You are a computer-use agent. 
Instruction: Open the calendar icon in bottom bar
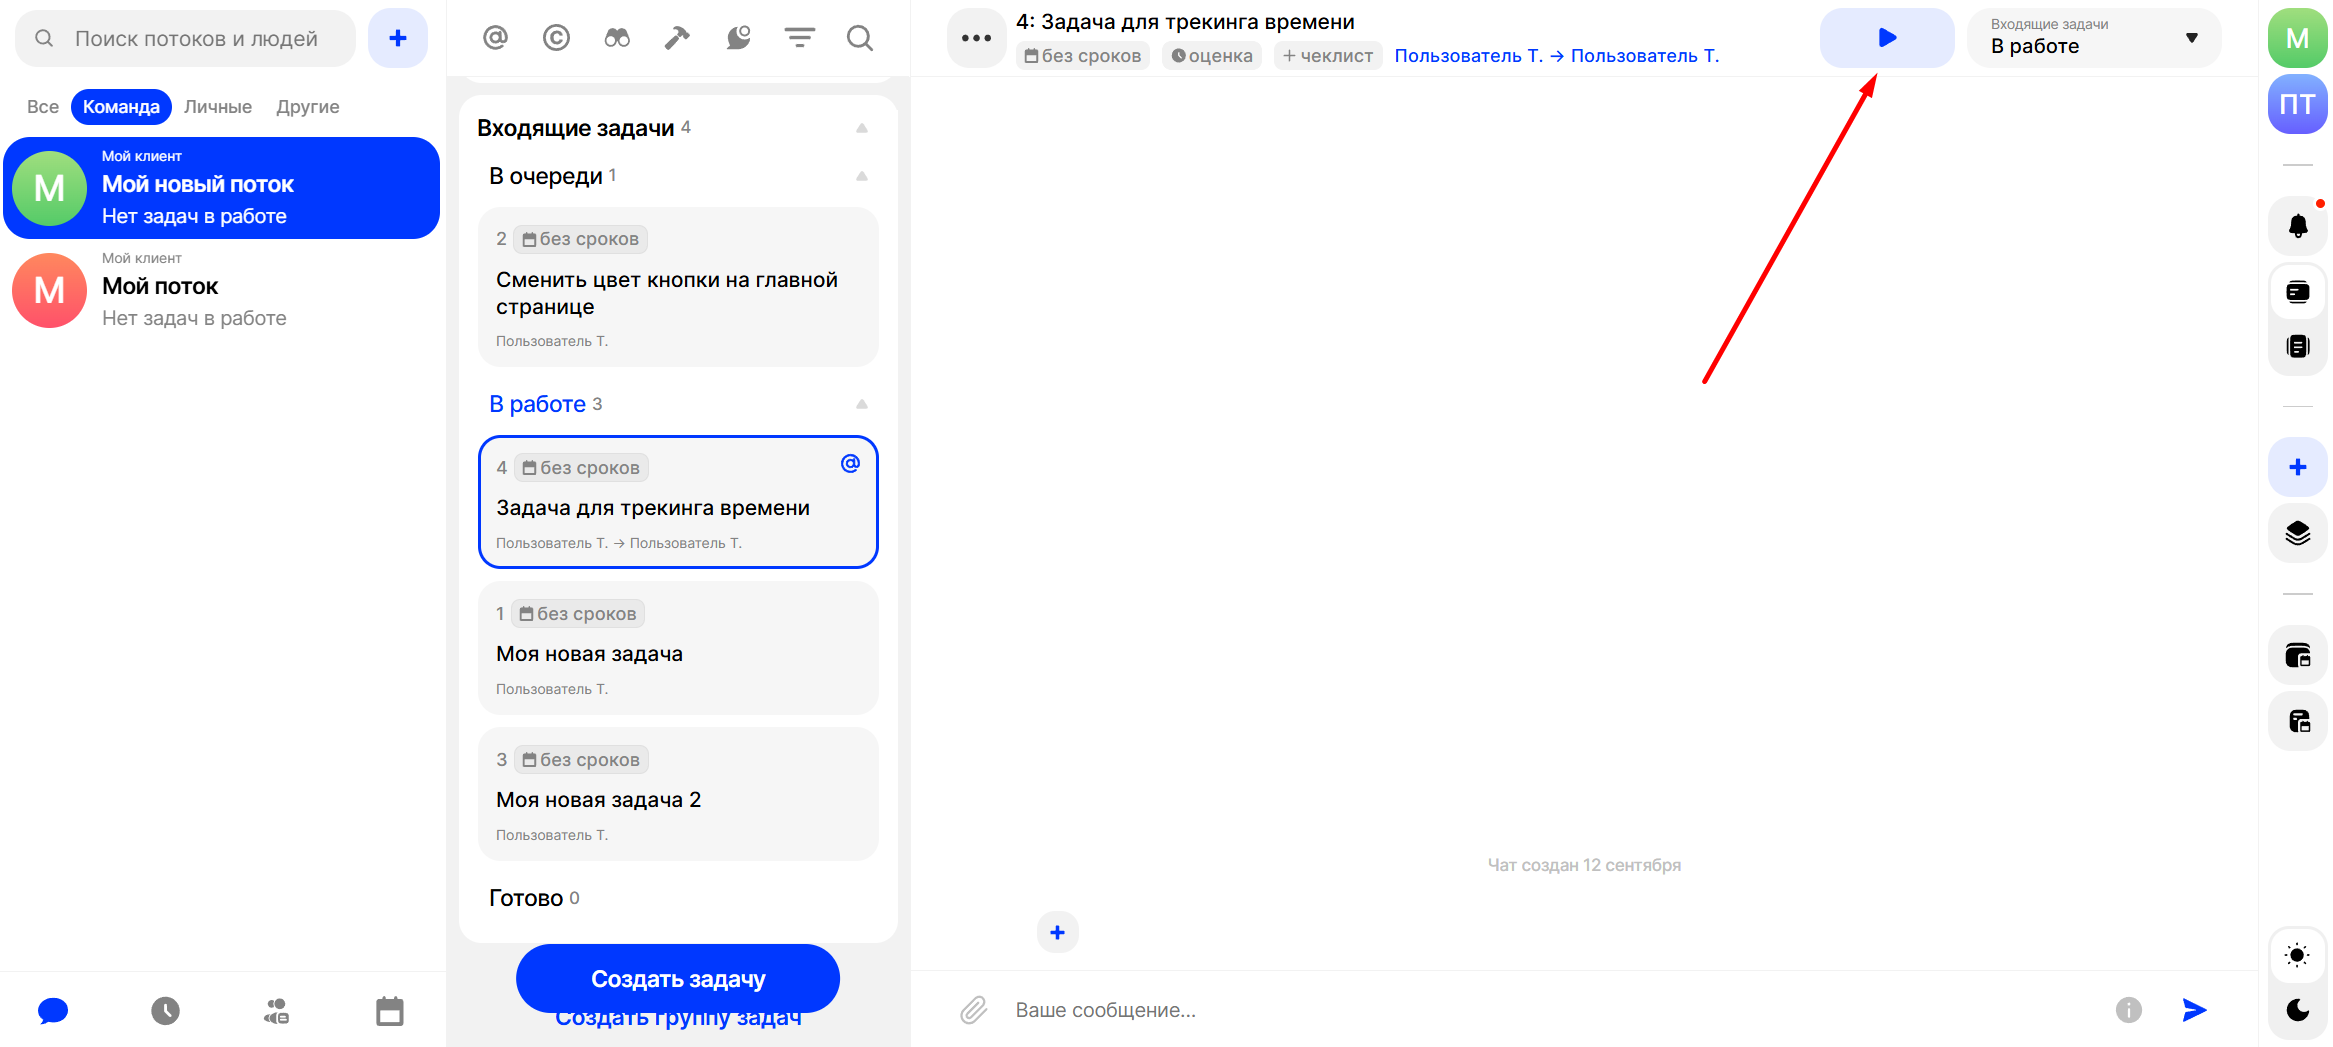point(389,1011)
